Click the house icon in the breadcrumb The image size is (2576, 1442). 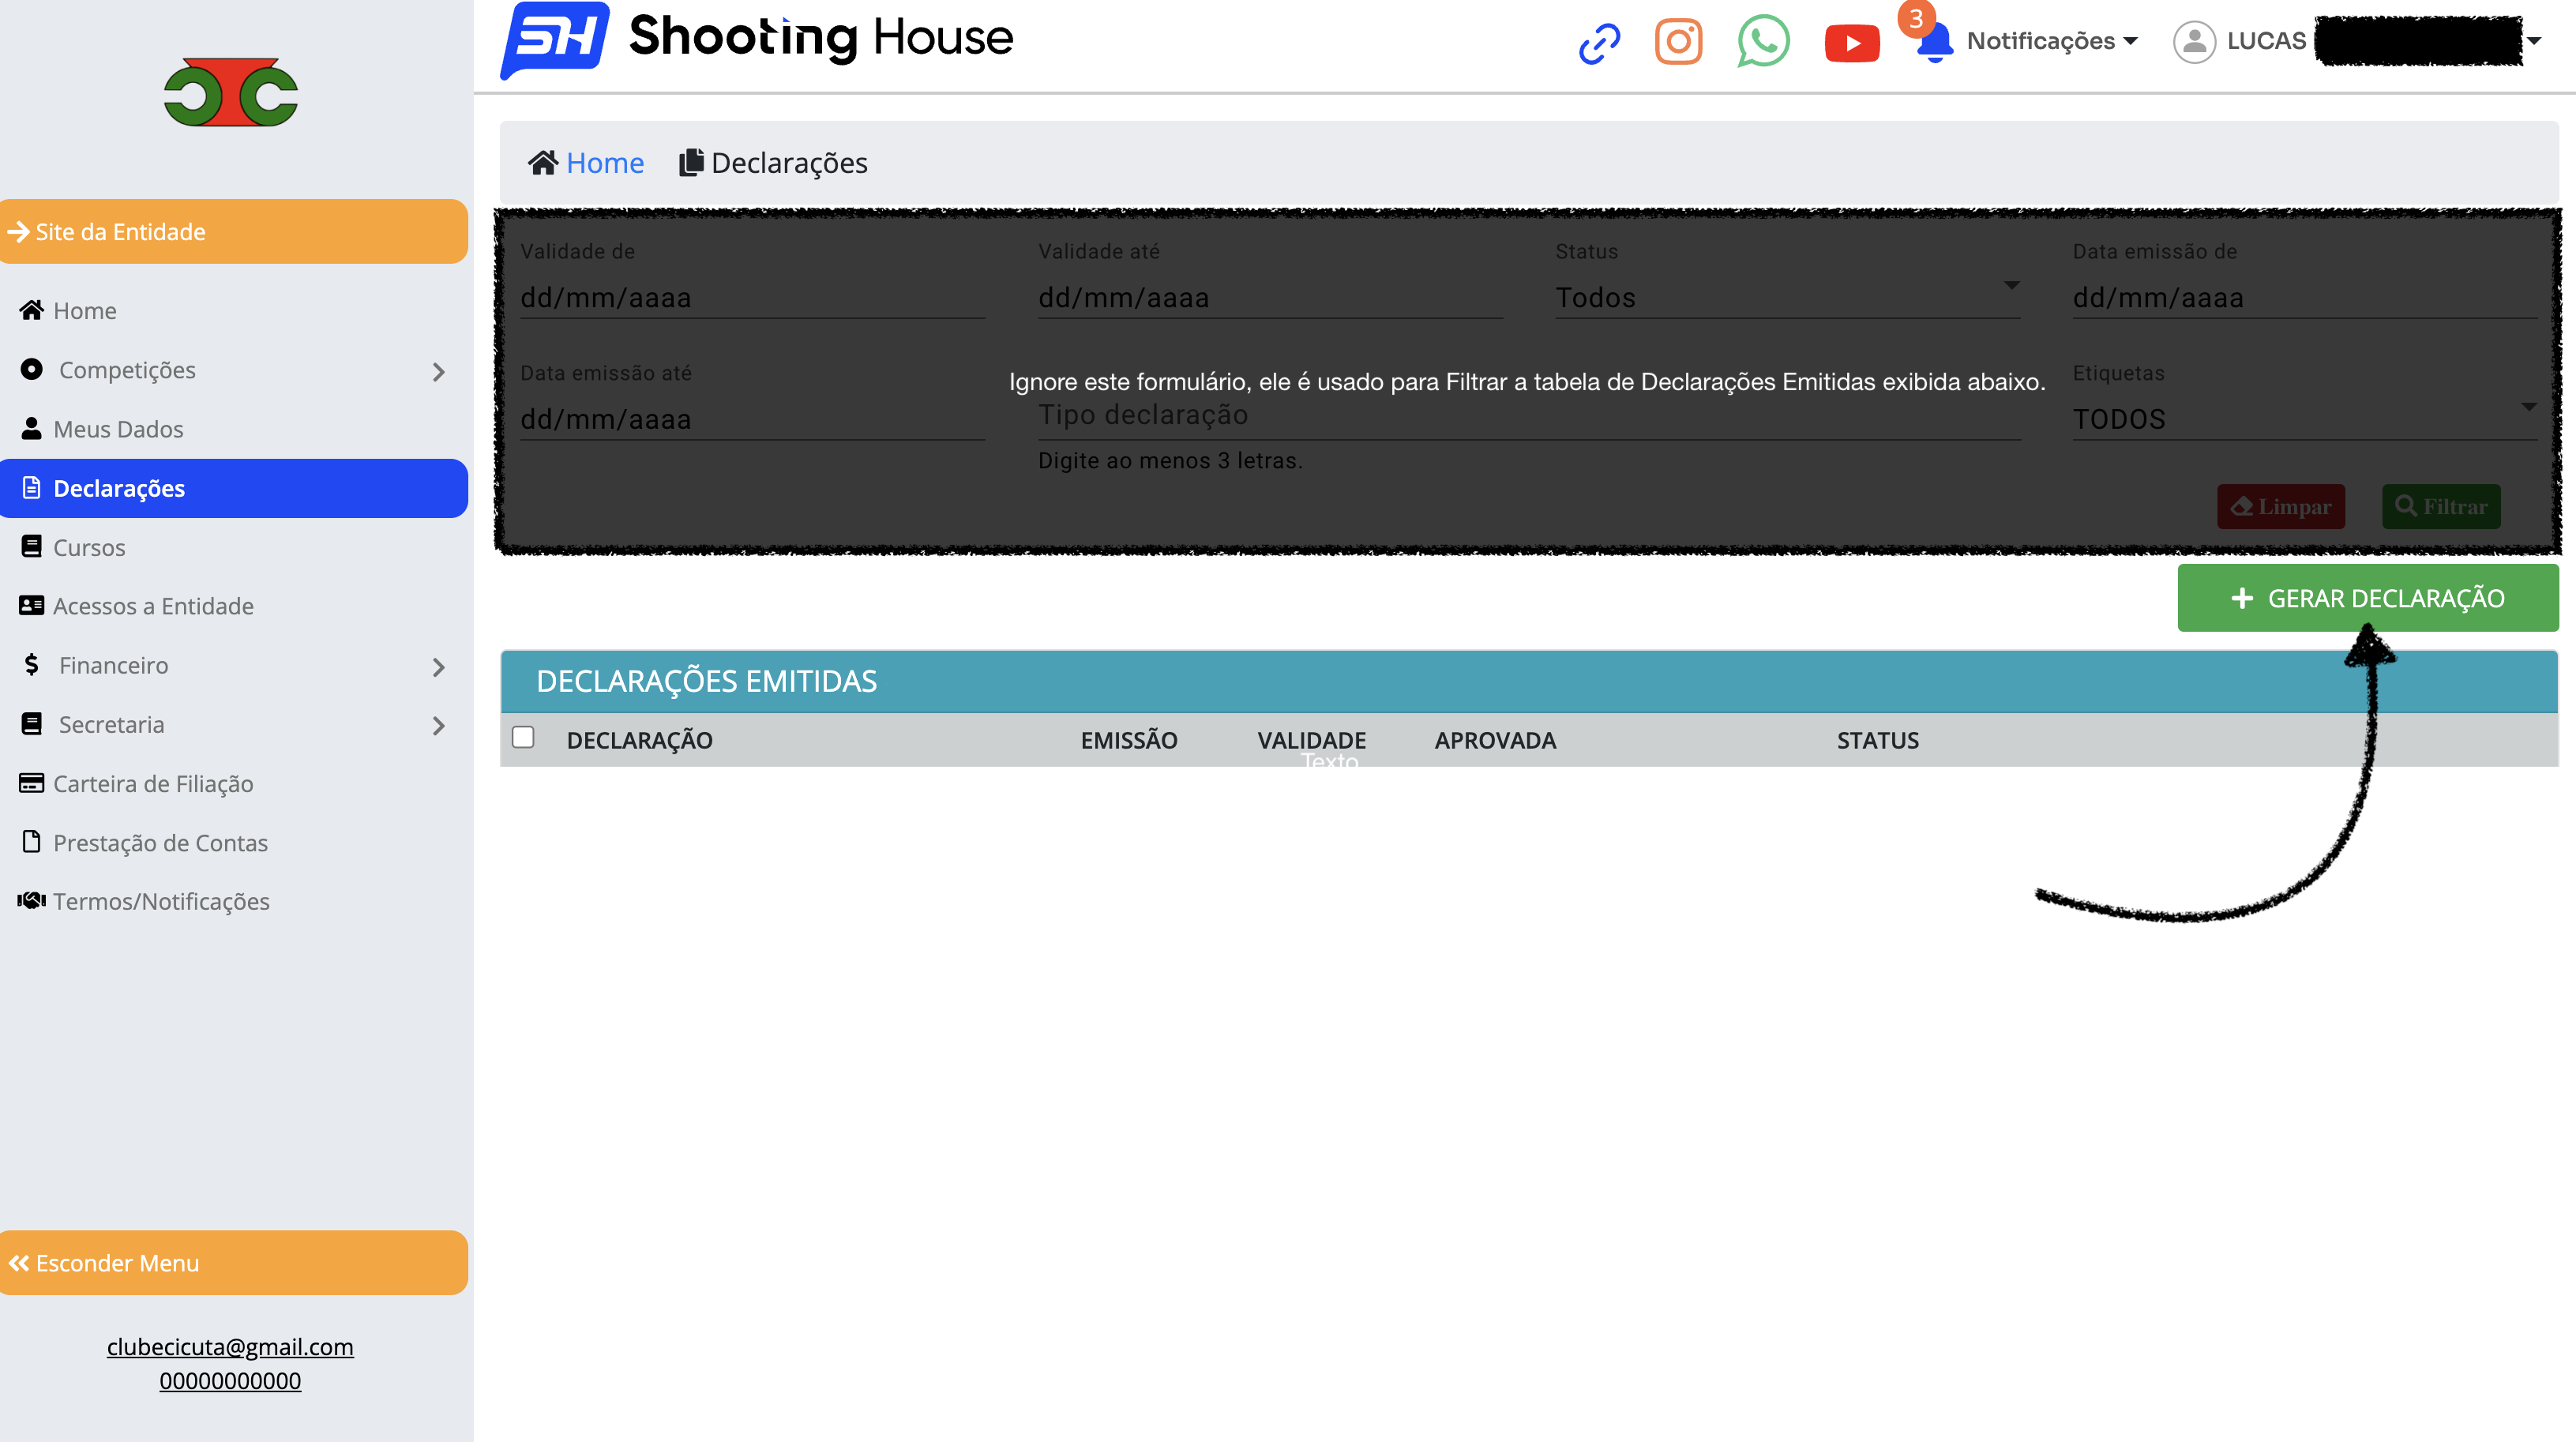pos(543,162)
